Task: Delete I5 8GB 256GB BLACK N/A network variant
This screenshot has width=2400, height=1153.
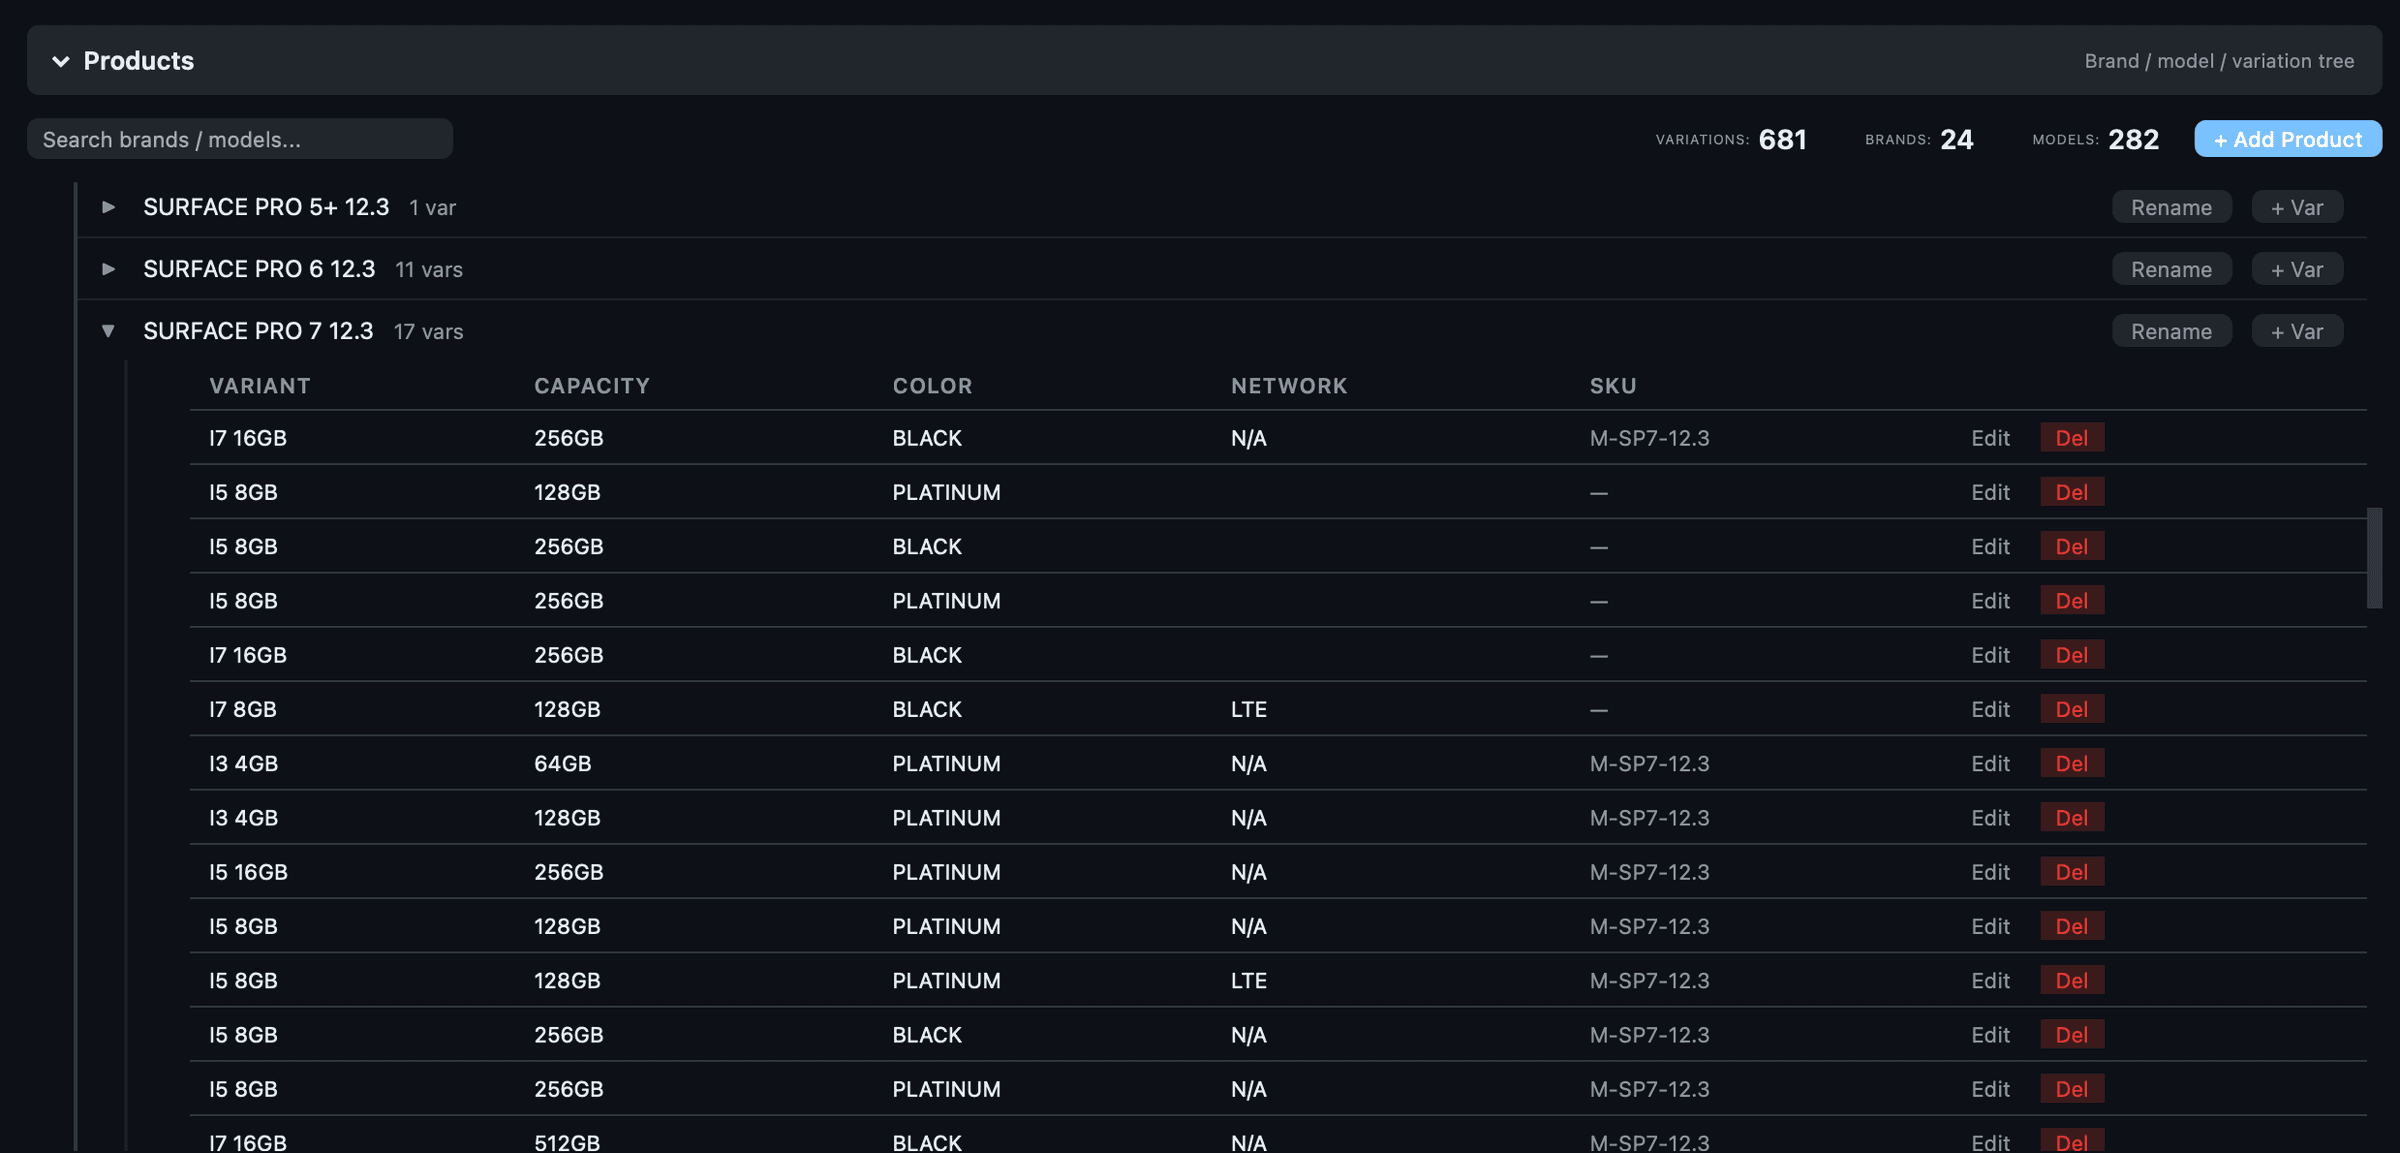Action: click(2072, 1034)
